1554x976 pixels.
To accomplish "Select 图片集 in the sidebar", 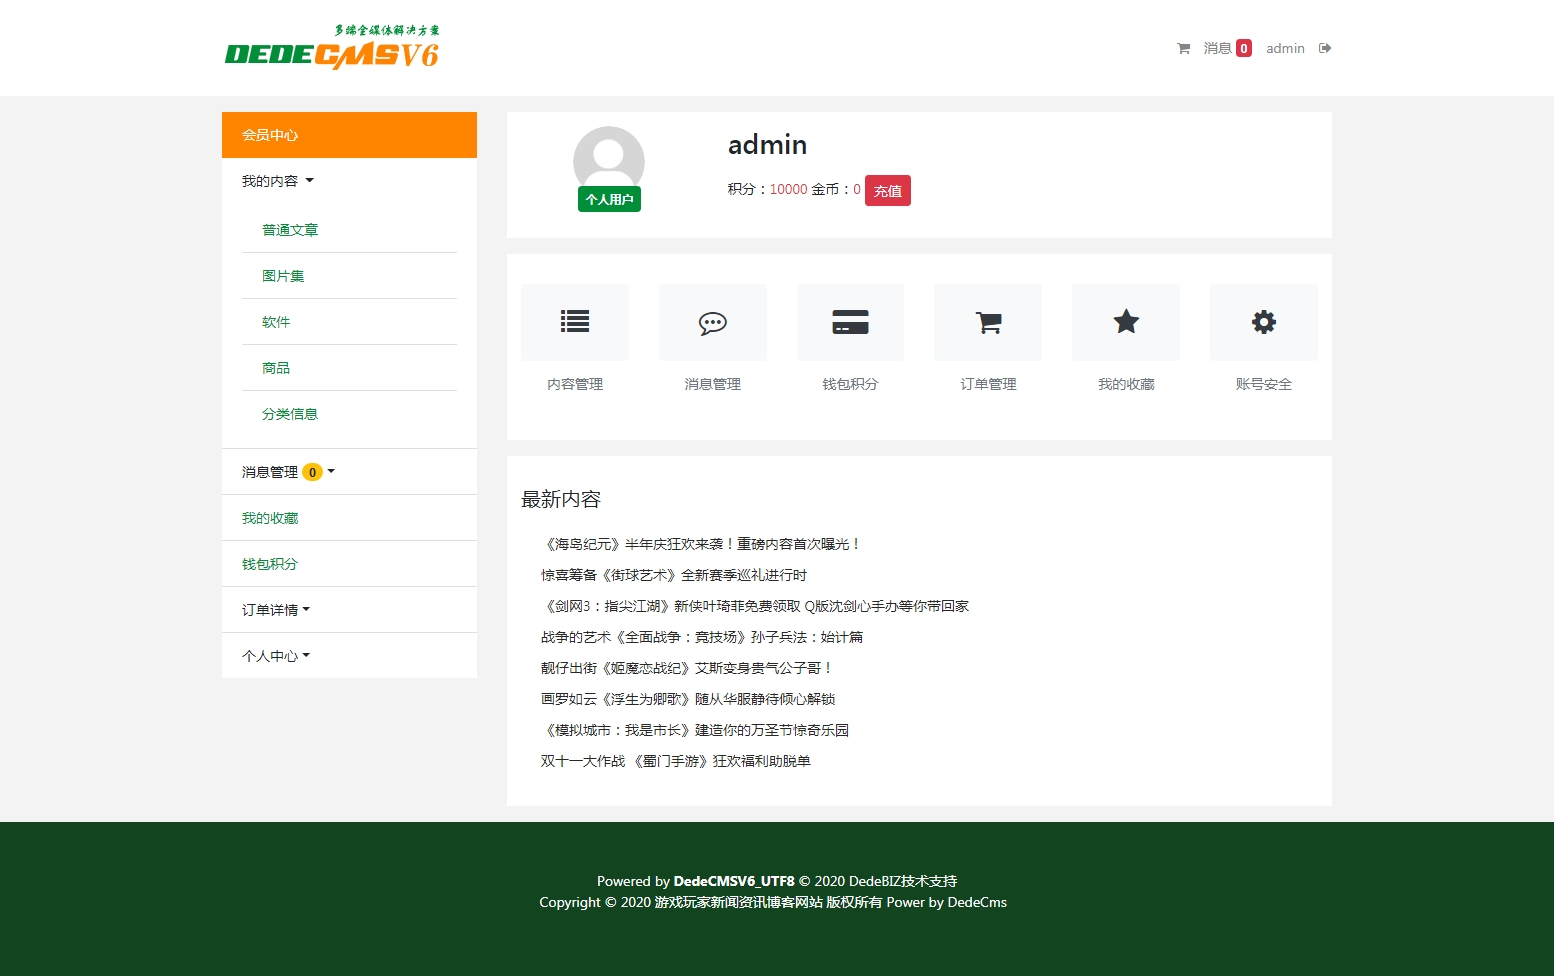I will click(x=283, y=276).
